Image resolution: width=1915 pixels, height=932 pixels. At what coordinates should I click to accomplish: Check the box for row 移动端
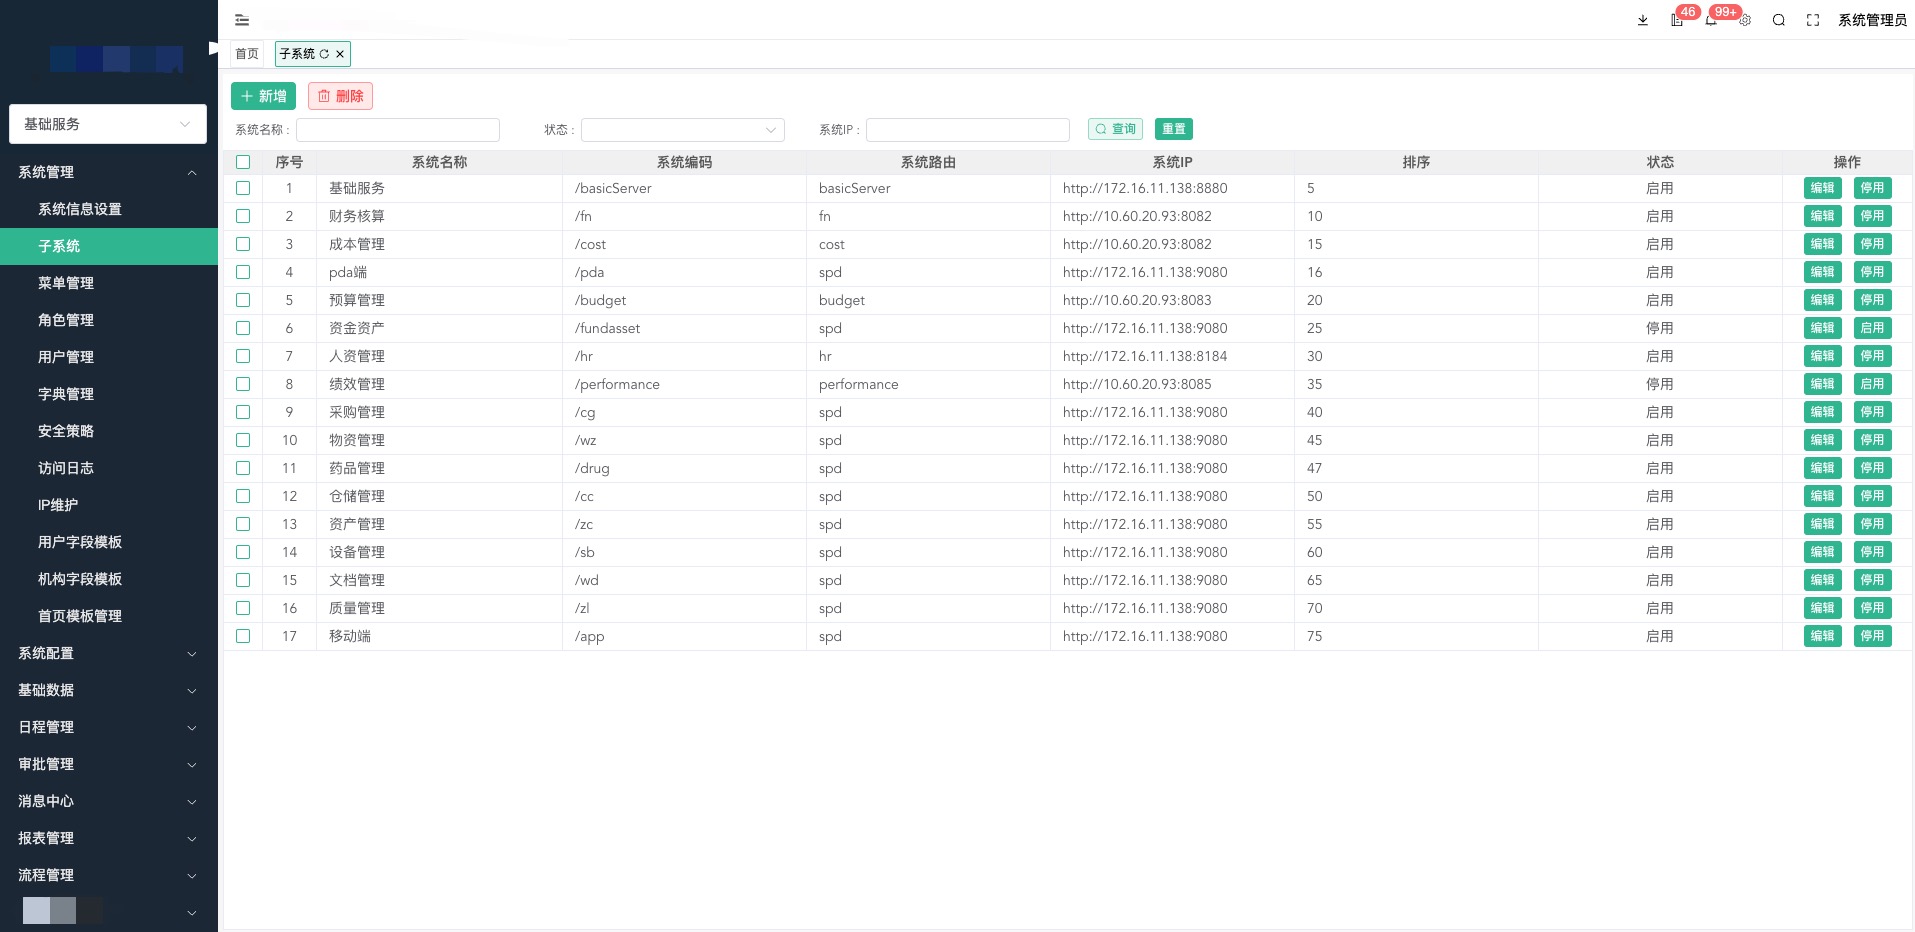pyautogui.click(x=243, y=636)
